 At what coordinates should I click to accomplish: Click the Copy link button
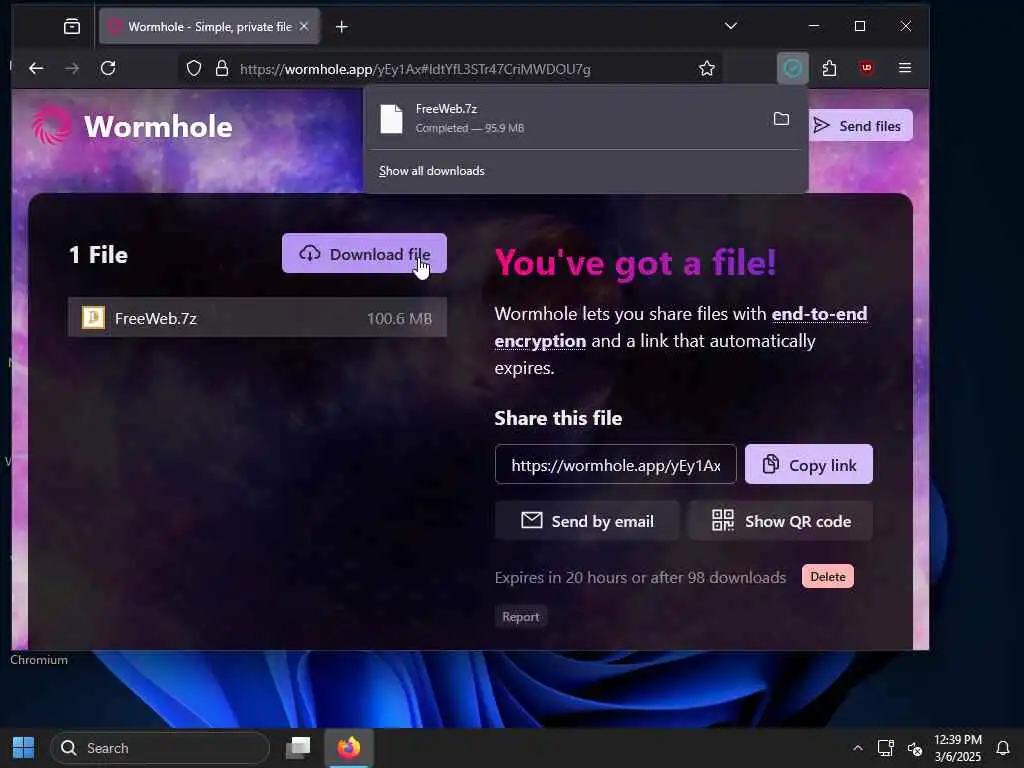tap(808, 465)
